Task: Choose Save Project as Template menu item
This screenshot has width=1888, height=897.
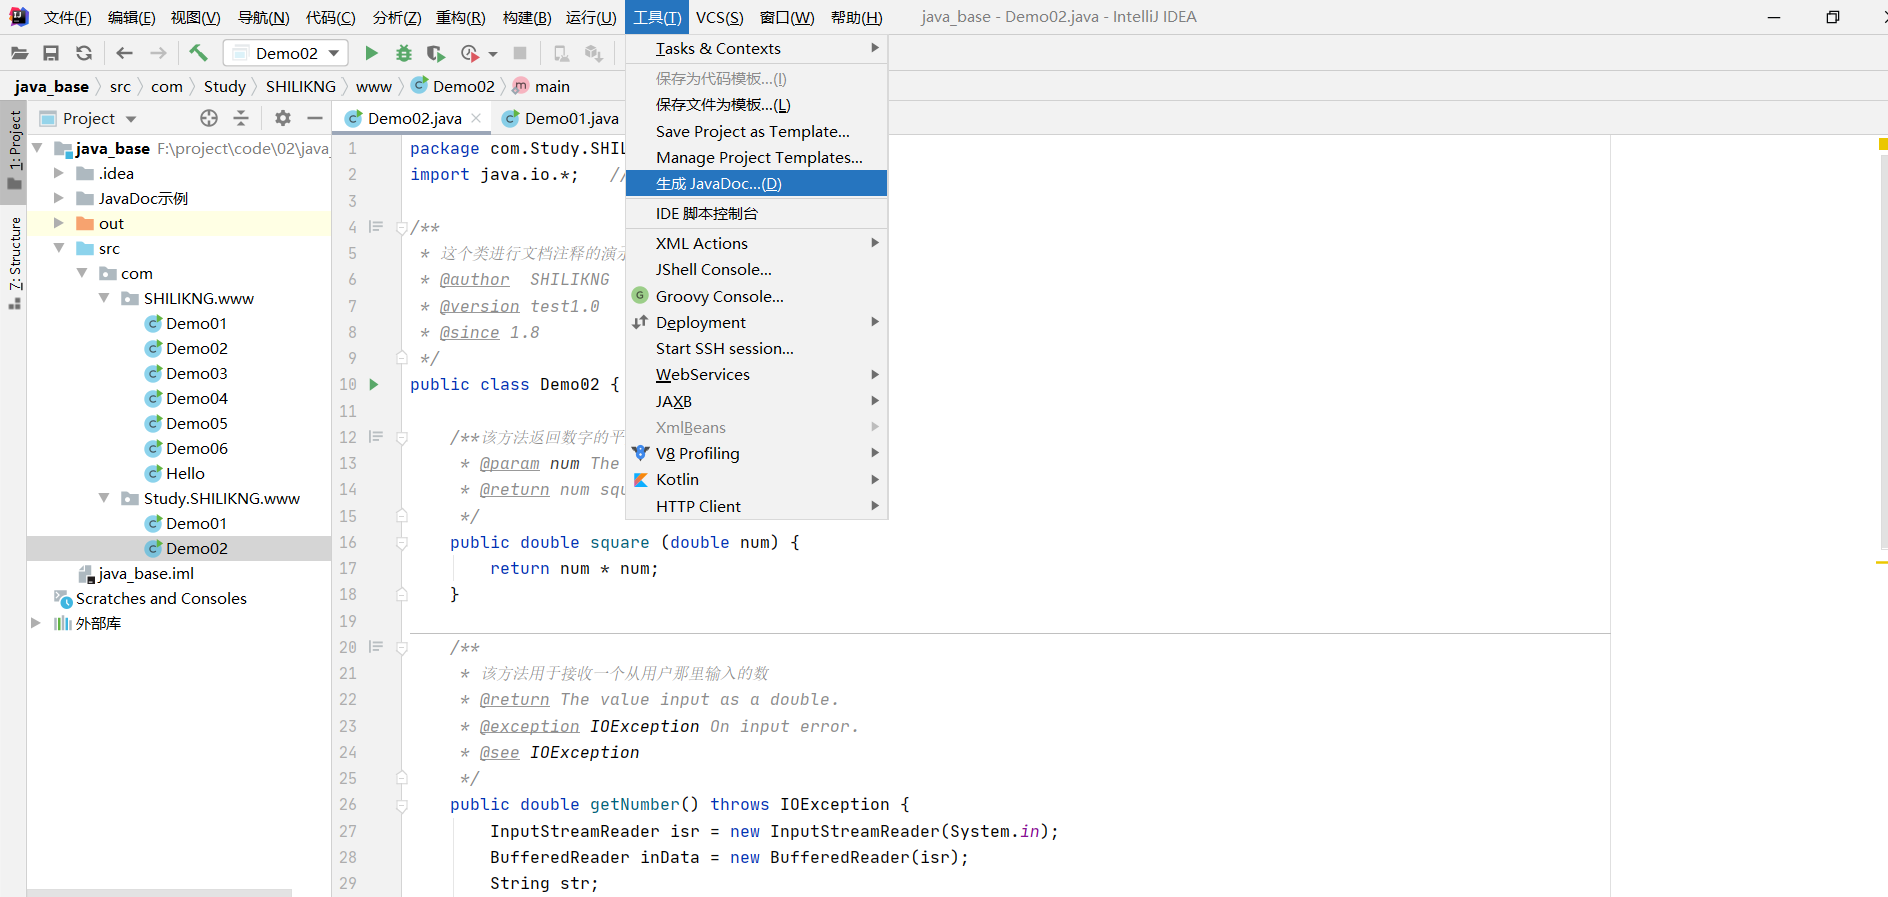Action: tap(756, 131)
